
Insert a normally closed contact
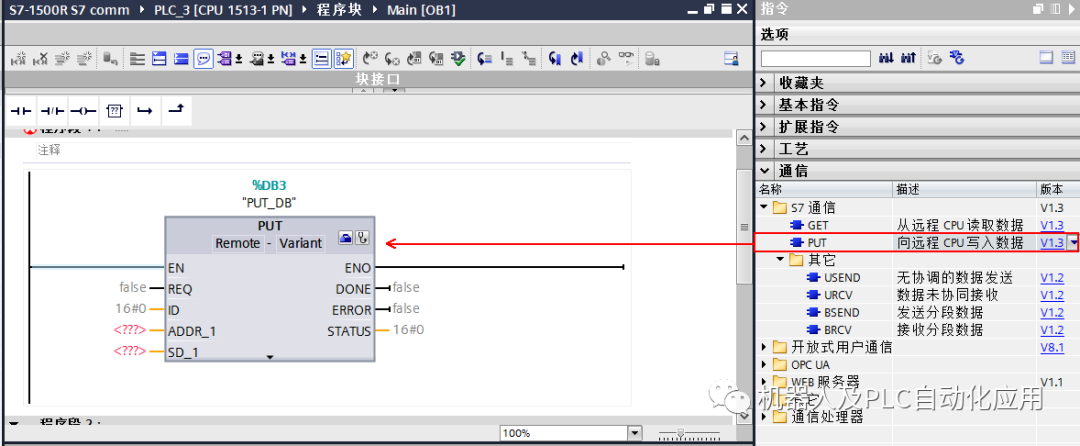coord(52,111)
